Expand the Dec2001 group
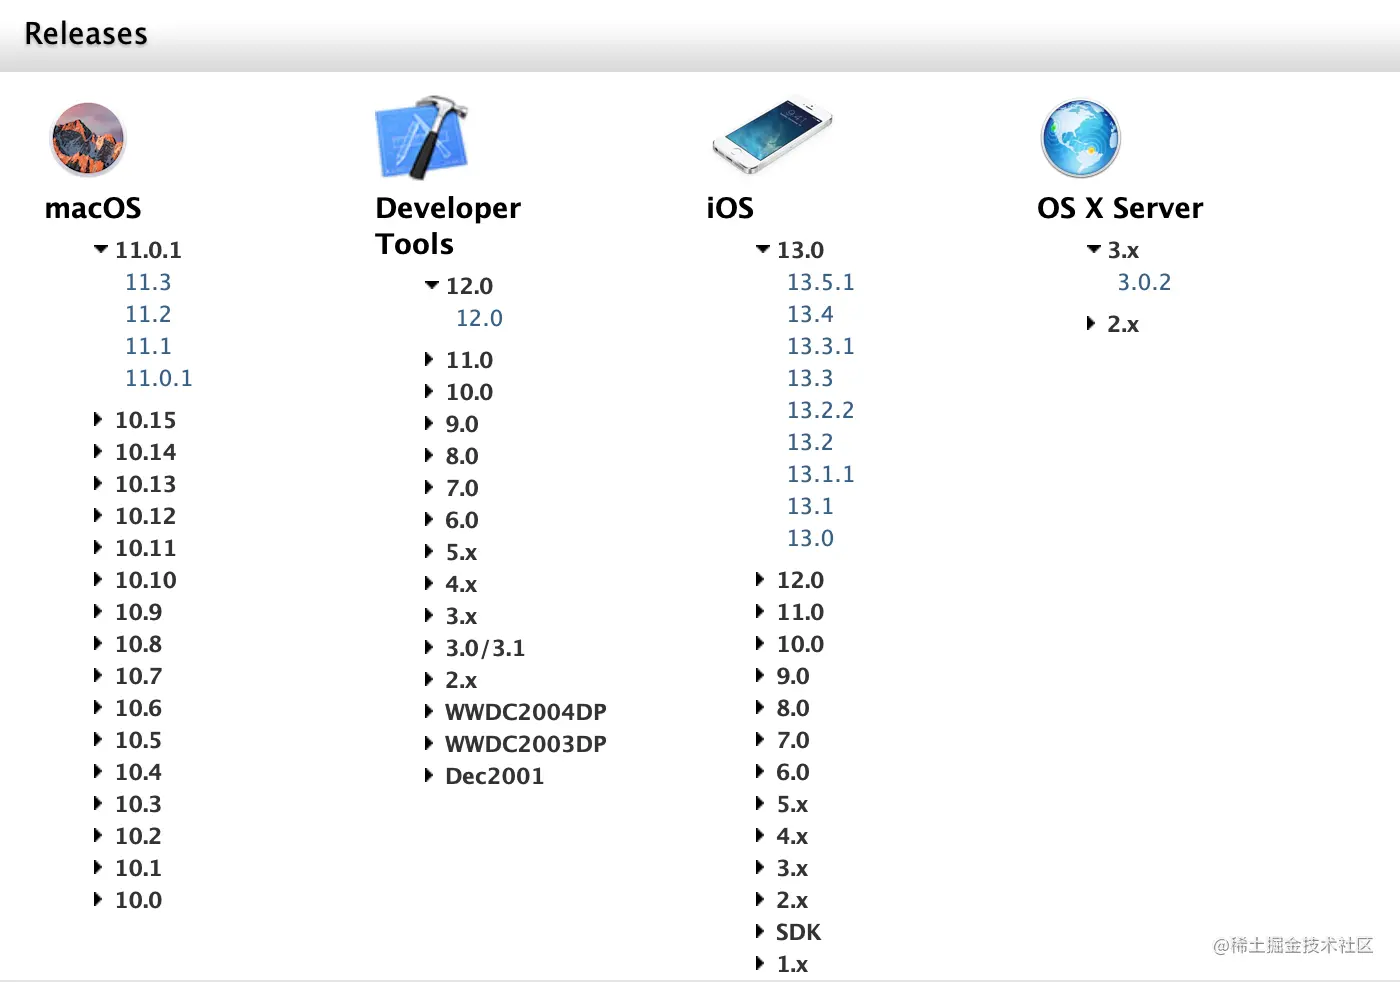The height and width of the screenshot is (982, 1400). pos(429,775)
